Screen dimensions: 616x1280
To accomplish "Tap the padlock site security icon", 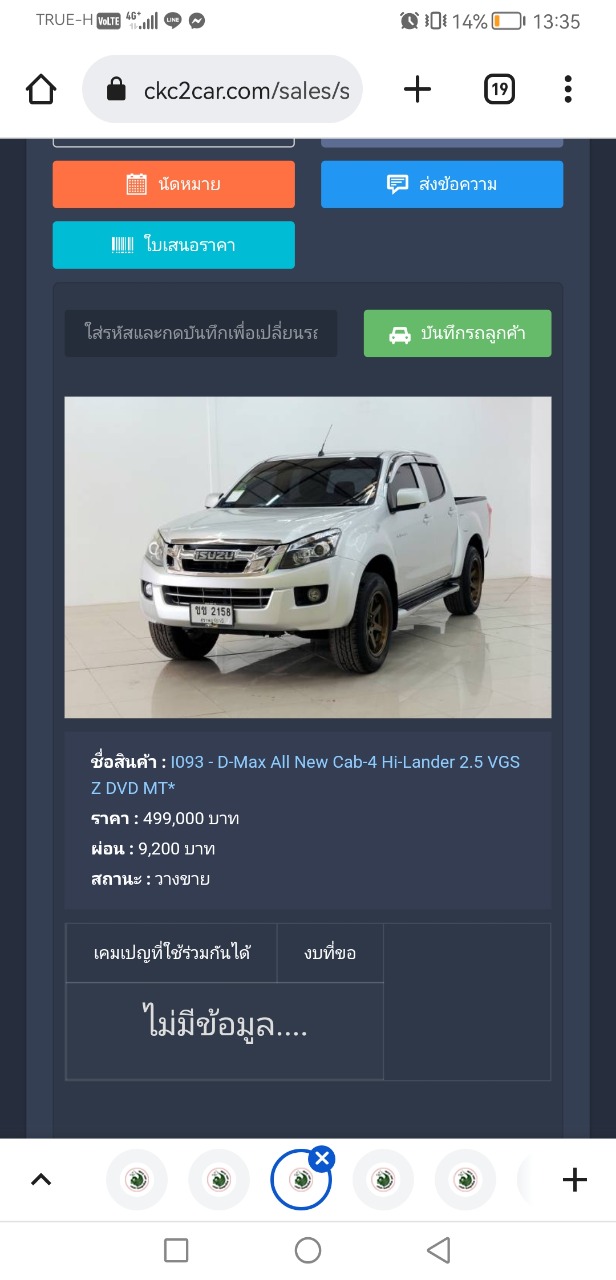I will click(x=116, y=91).
